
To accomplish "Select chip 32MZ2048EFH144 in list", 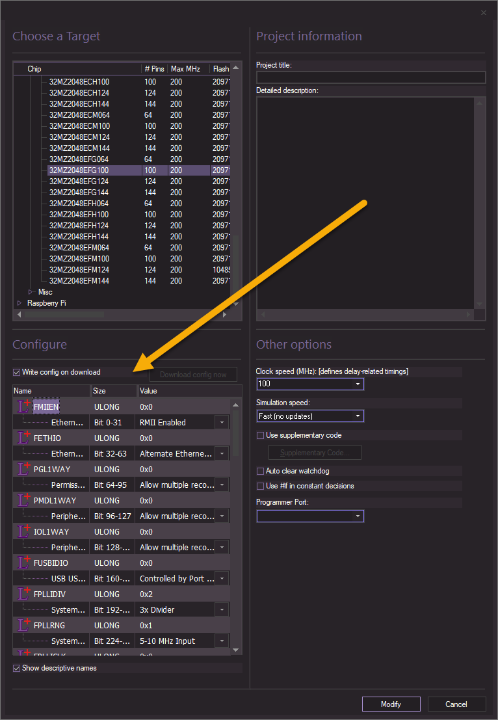I will click(79, 236).
